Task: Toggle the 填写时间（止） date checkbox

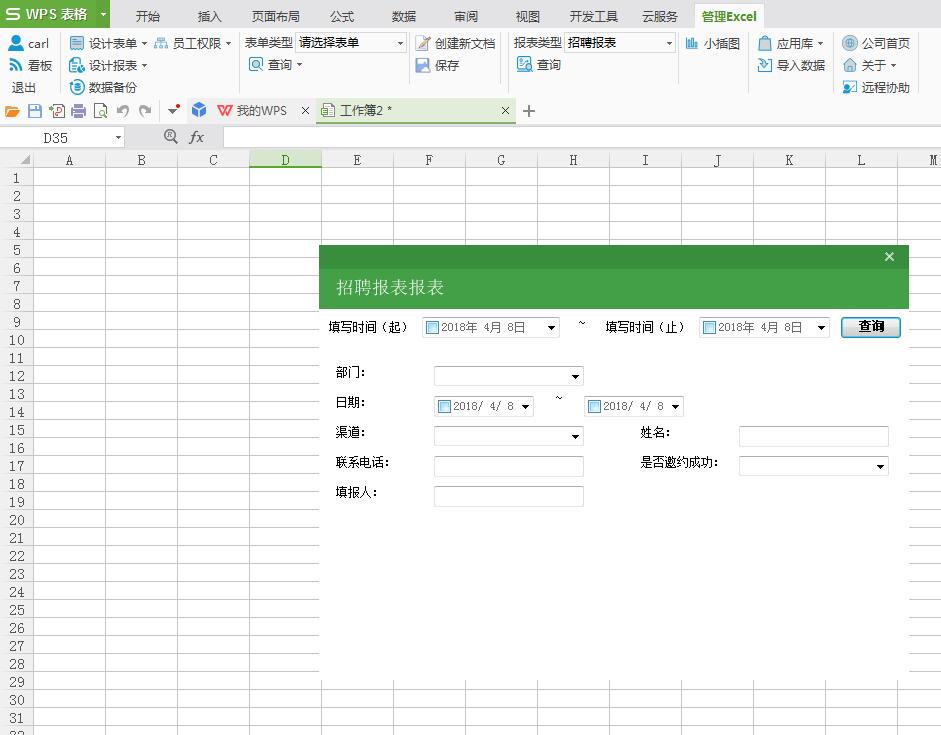Action: point(709,327)
